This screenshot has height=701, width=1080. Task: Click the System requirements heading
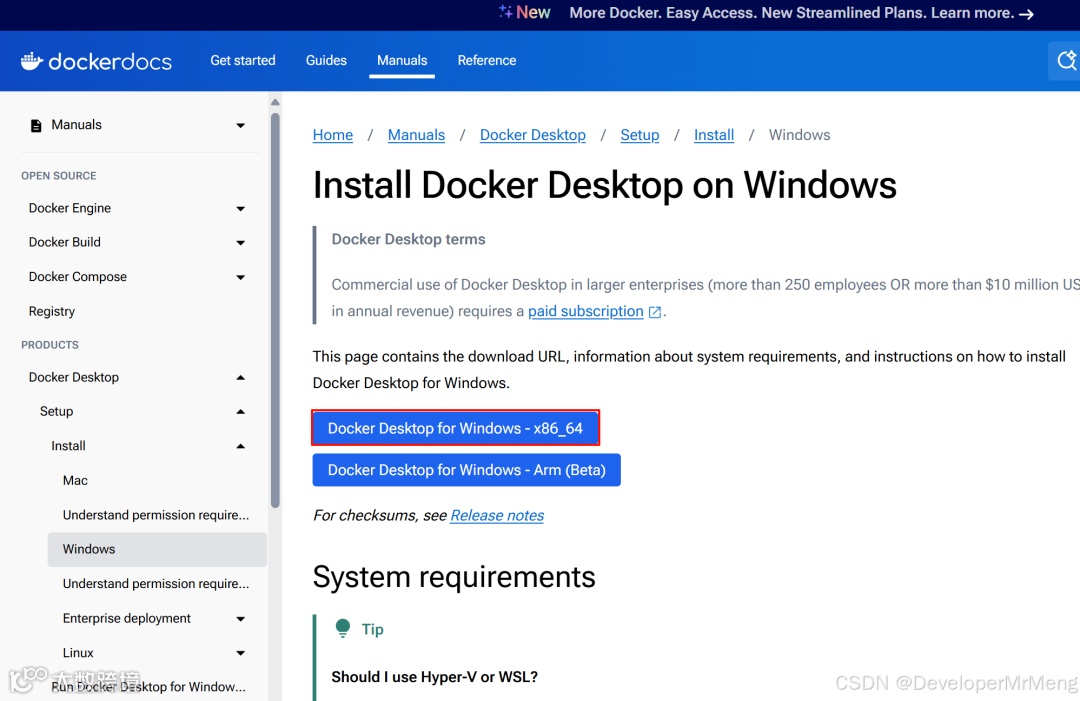(x=454, y=576)
